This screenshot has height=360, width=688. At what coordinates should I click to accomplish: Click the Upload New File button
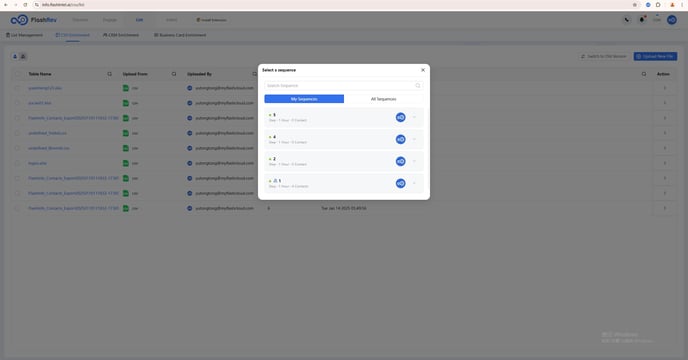tap(655, 56)
